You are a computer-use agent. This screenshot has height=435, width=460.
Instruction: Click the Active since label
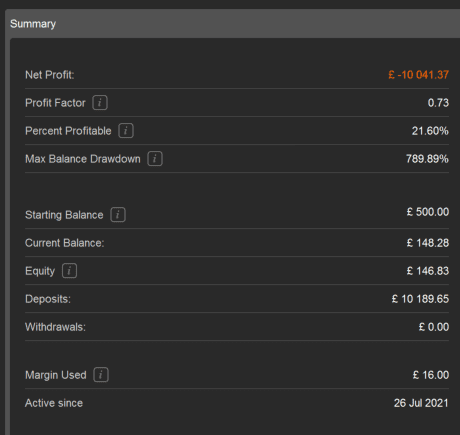54,403
